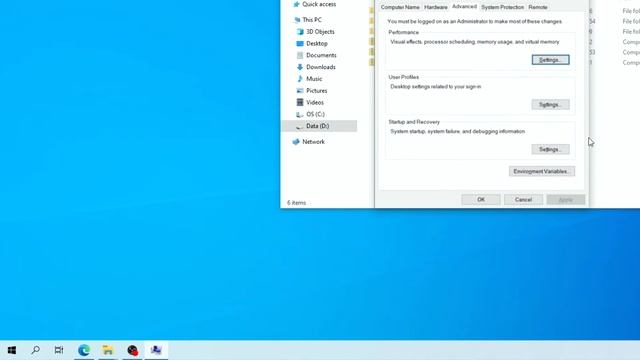Open 3D Objects label in tree

(x=320, y=31)
